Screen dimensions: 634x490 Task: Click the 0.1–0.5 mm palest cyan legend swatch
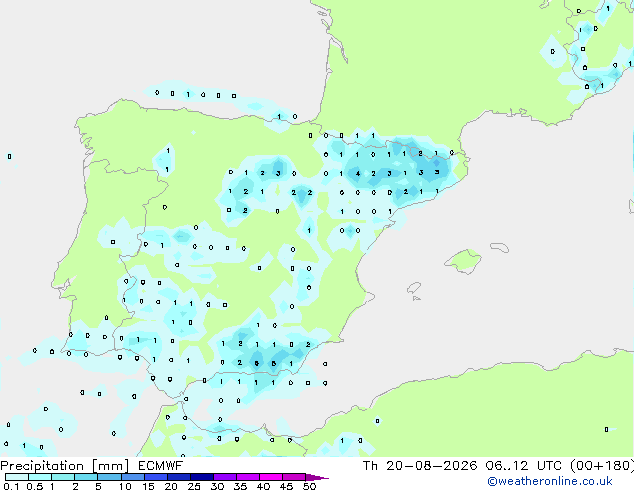tap(17, 477)
